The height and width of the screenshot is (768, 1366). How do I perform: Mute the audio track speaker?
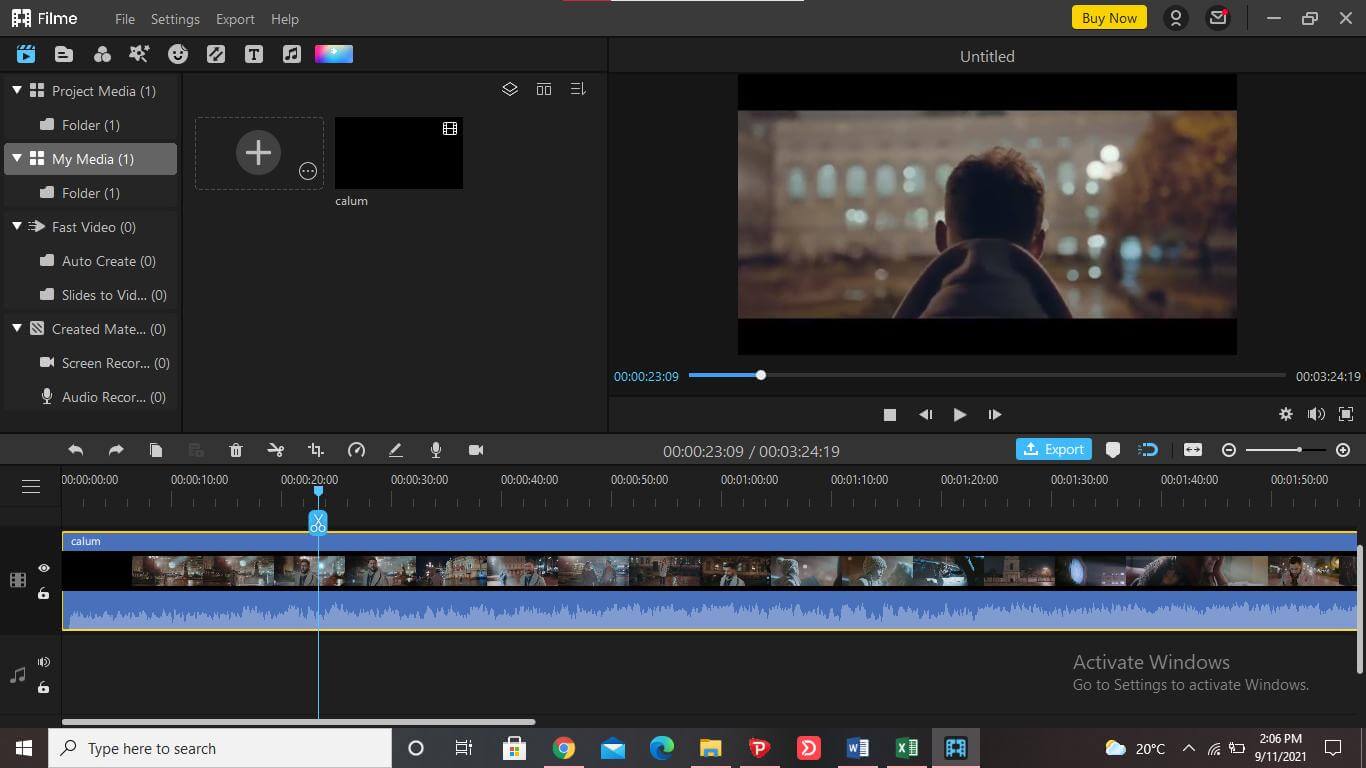click(44, 662)
